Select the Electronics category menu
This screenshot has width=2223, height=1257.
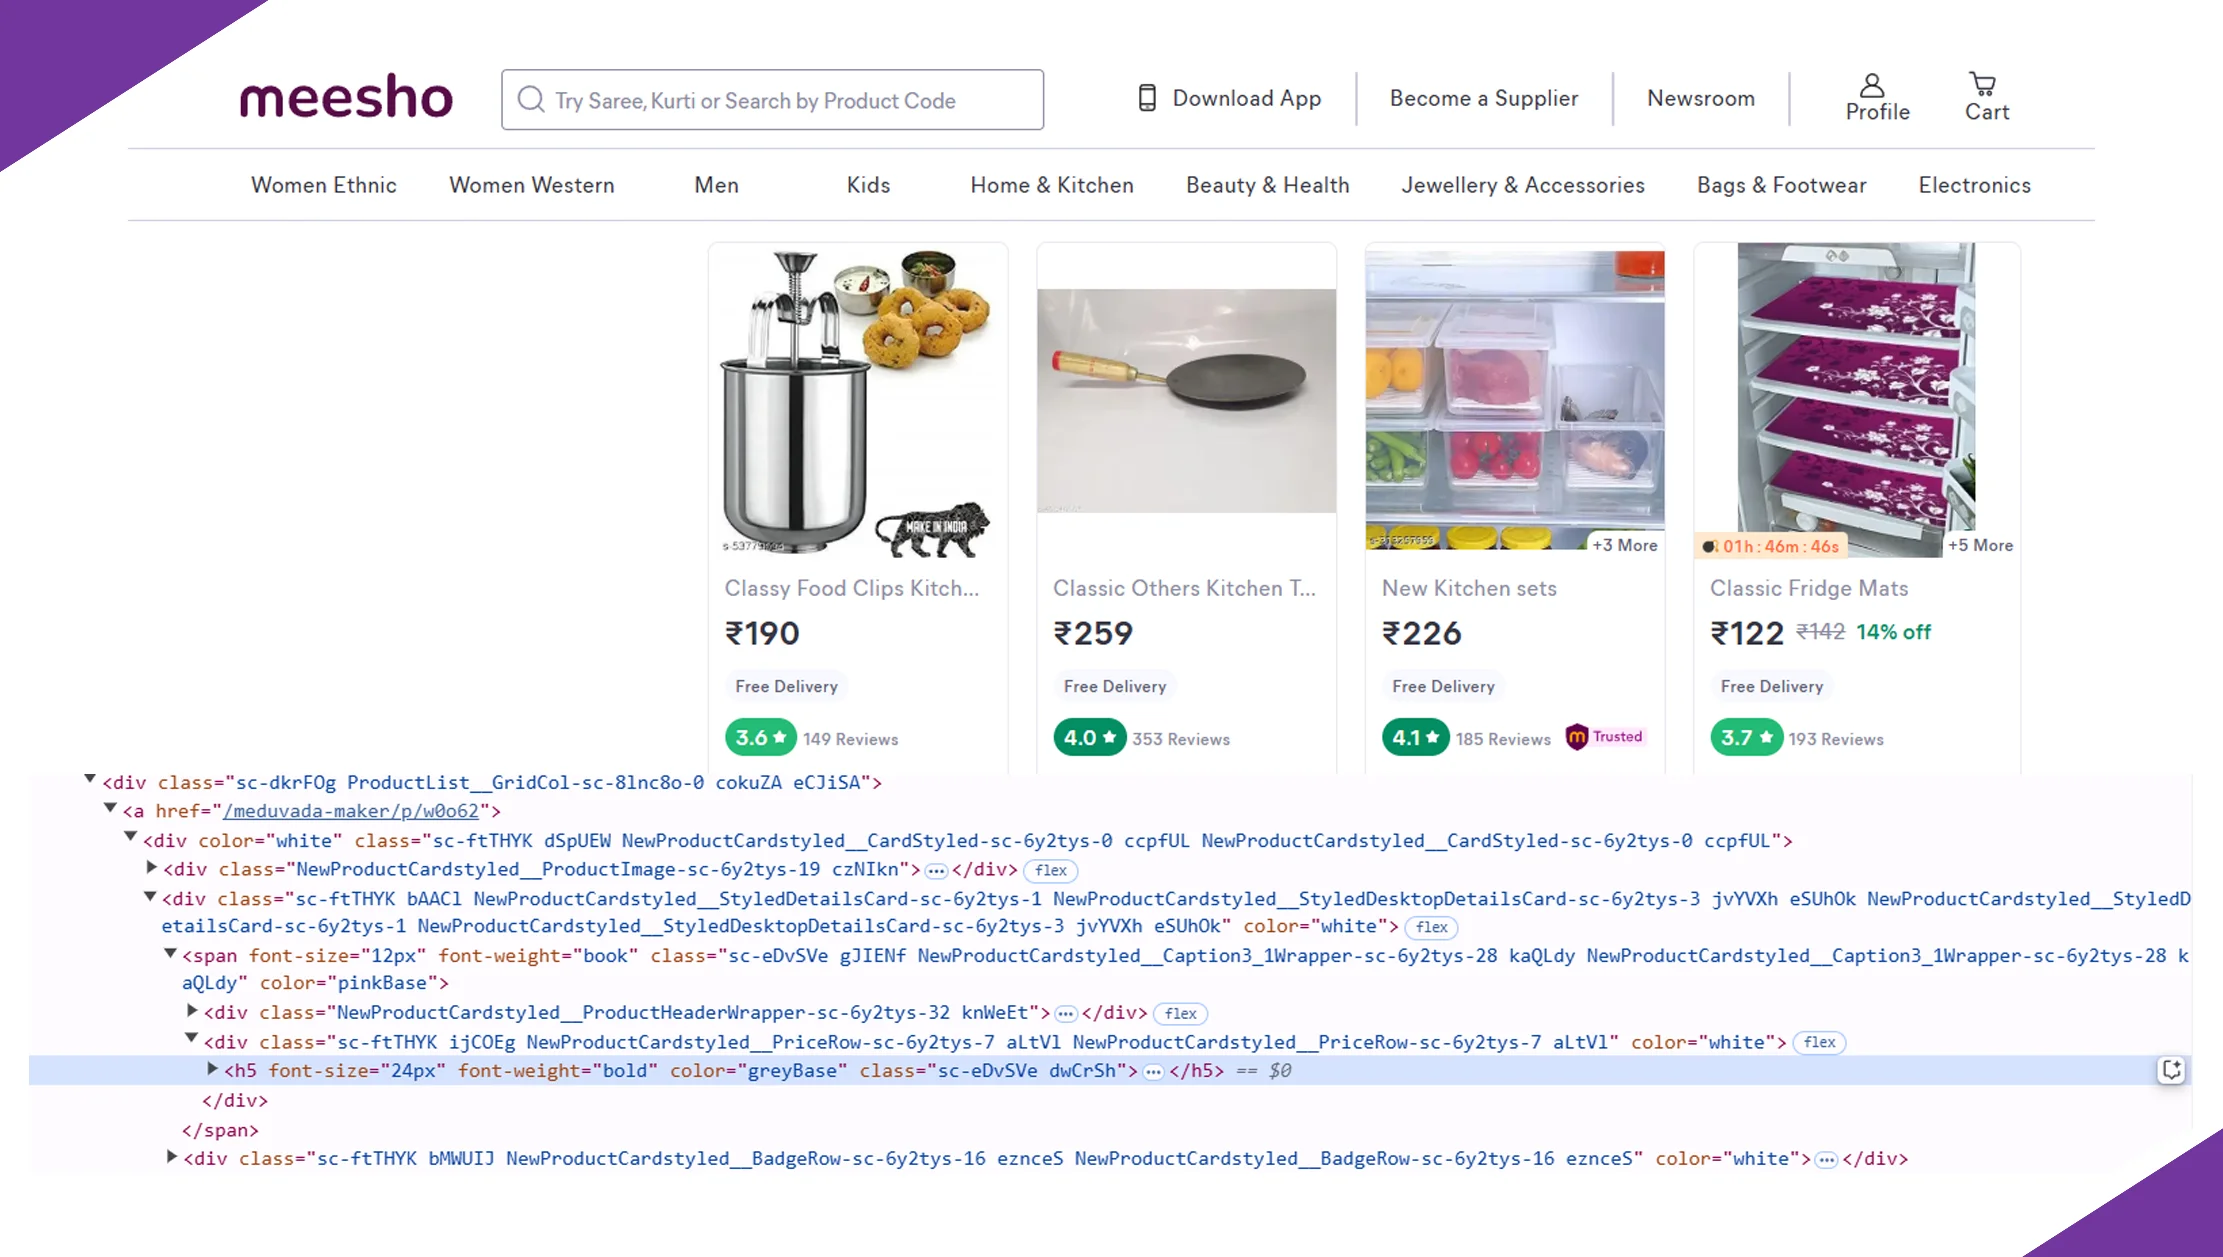(1974, 185)
